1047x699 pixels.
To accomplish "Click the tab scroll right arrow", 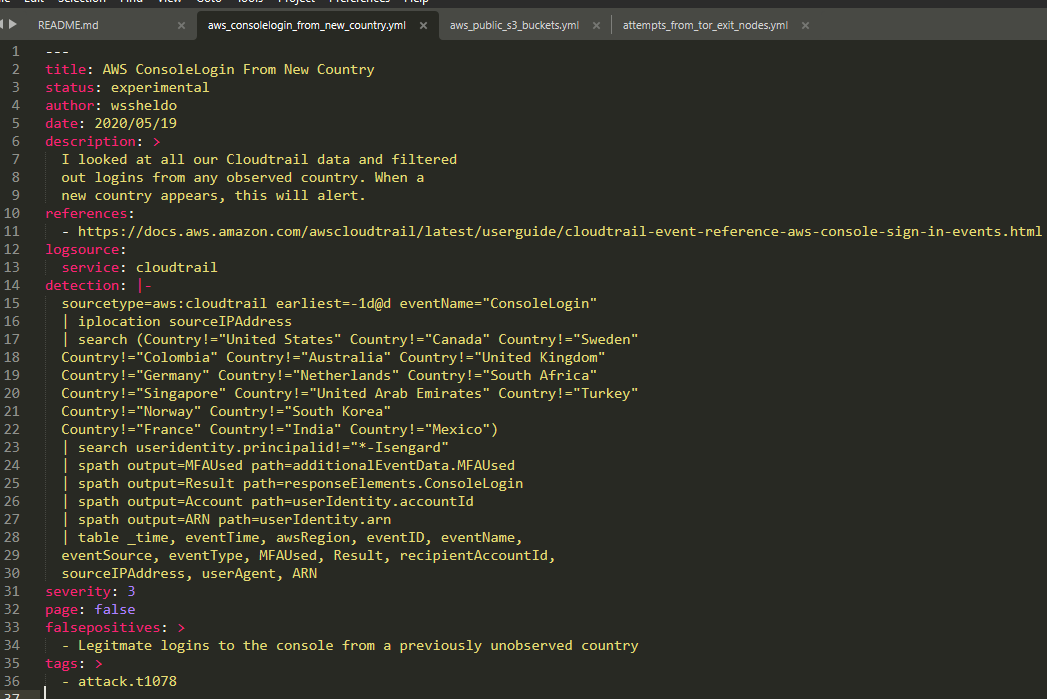I will click(x=13, y=24).
